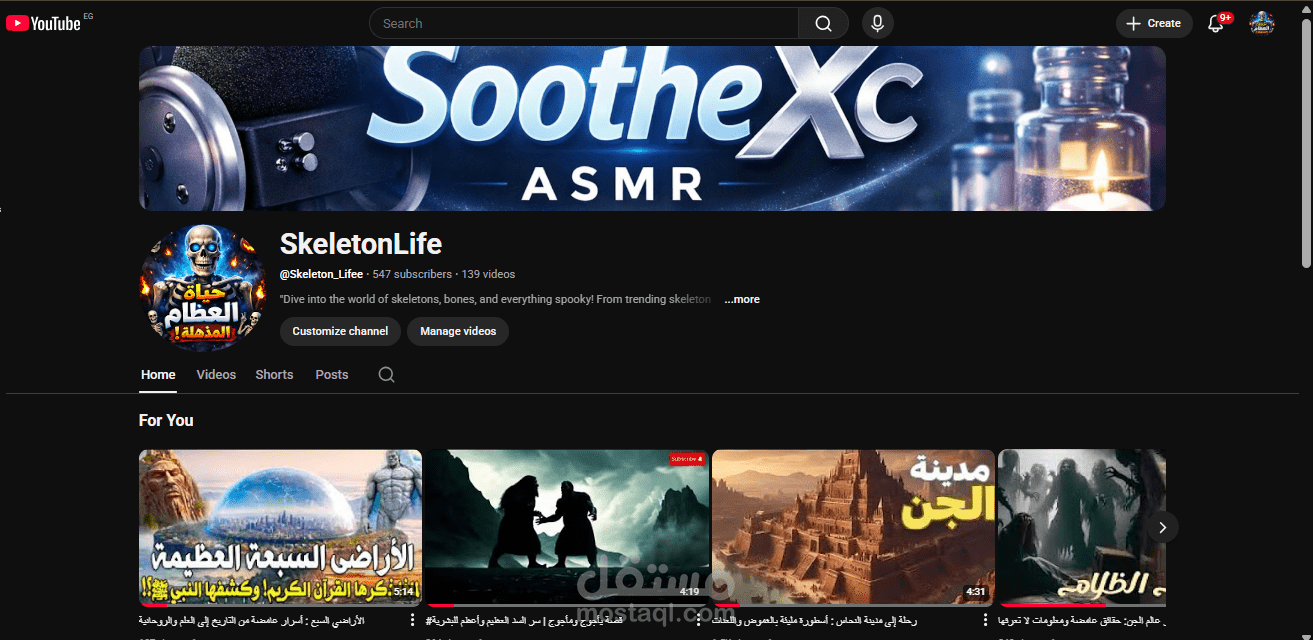Click the 139 videos count
1313x640 pixels.
tap(488, 274)
